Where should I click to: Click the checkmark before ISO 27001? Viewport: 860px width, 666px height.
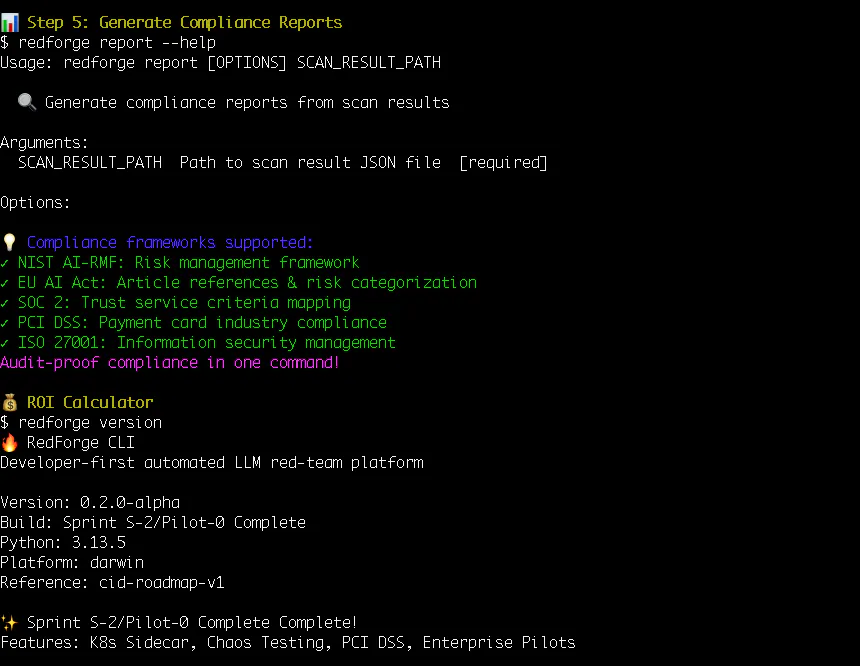[4, 343]
